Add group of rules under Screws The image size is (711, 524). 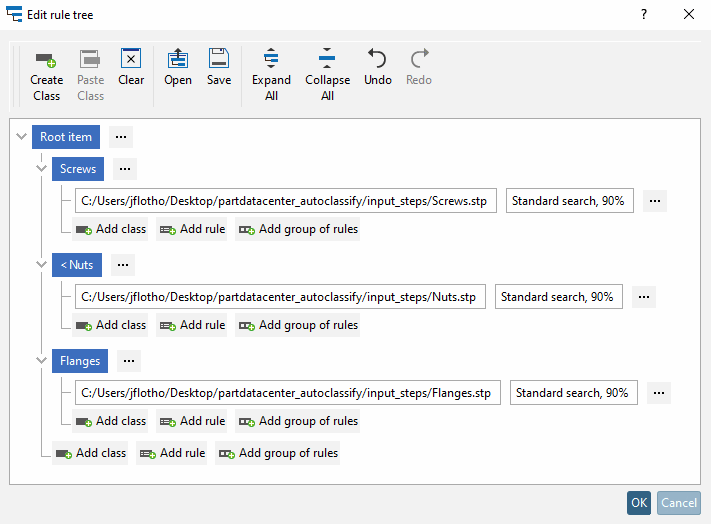pyautogui.click(x=297, y=229)
